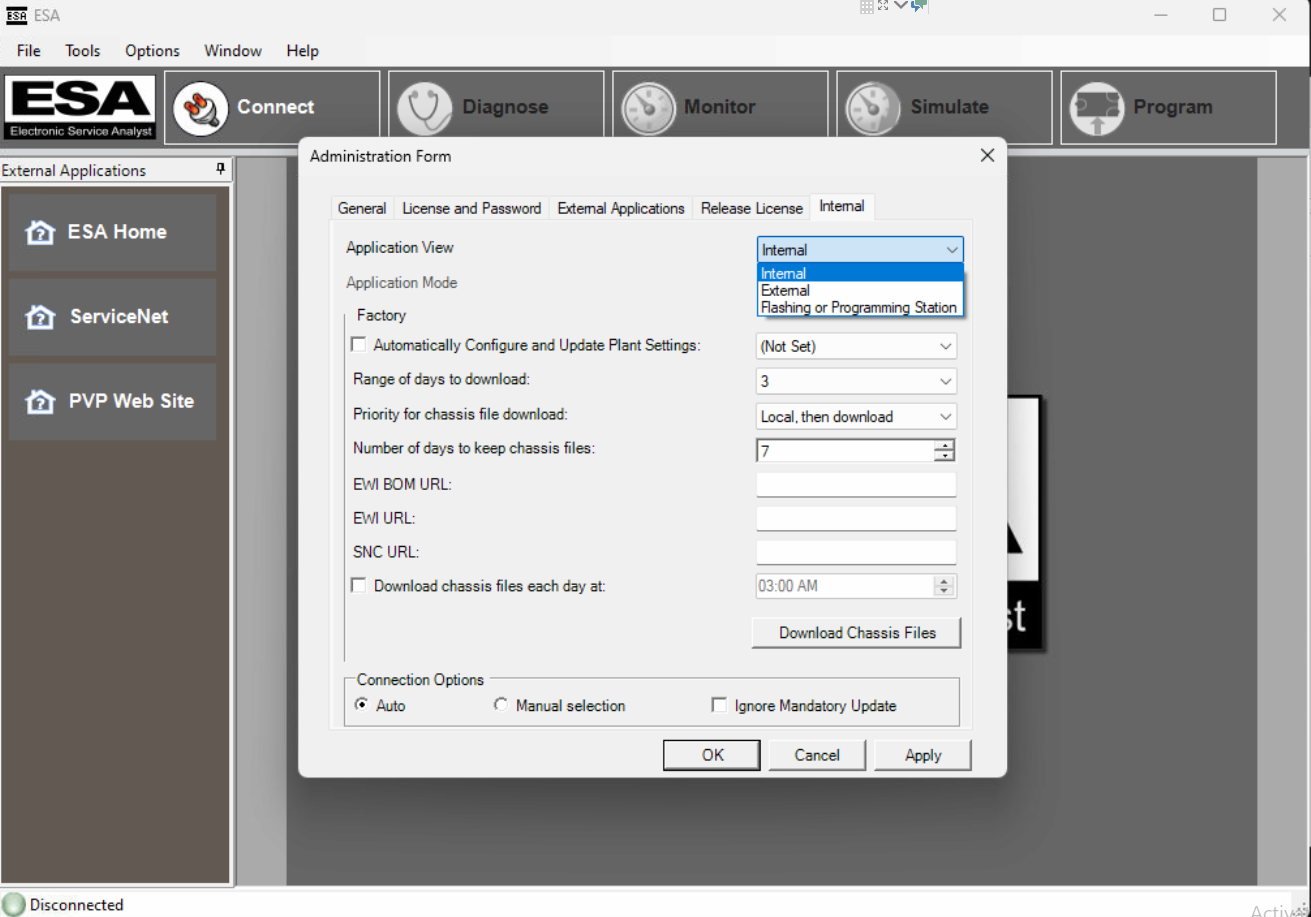This screenshot has height=917, width=1311.
Task: Click Download Chassis Files button
Action: (x=857, y=632)
